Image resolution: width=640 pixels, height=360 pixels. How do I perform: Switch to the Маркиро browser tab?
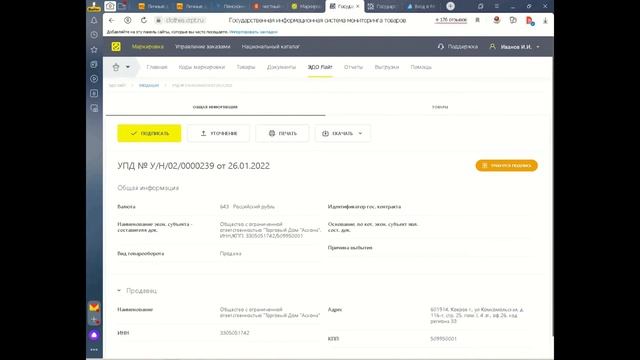click(306, 6)
